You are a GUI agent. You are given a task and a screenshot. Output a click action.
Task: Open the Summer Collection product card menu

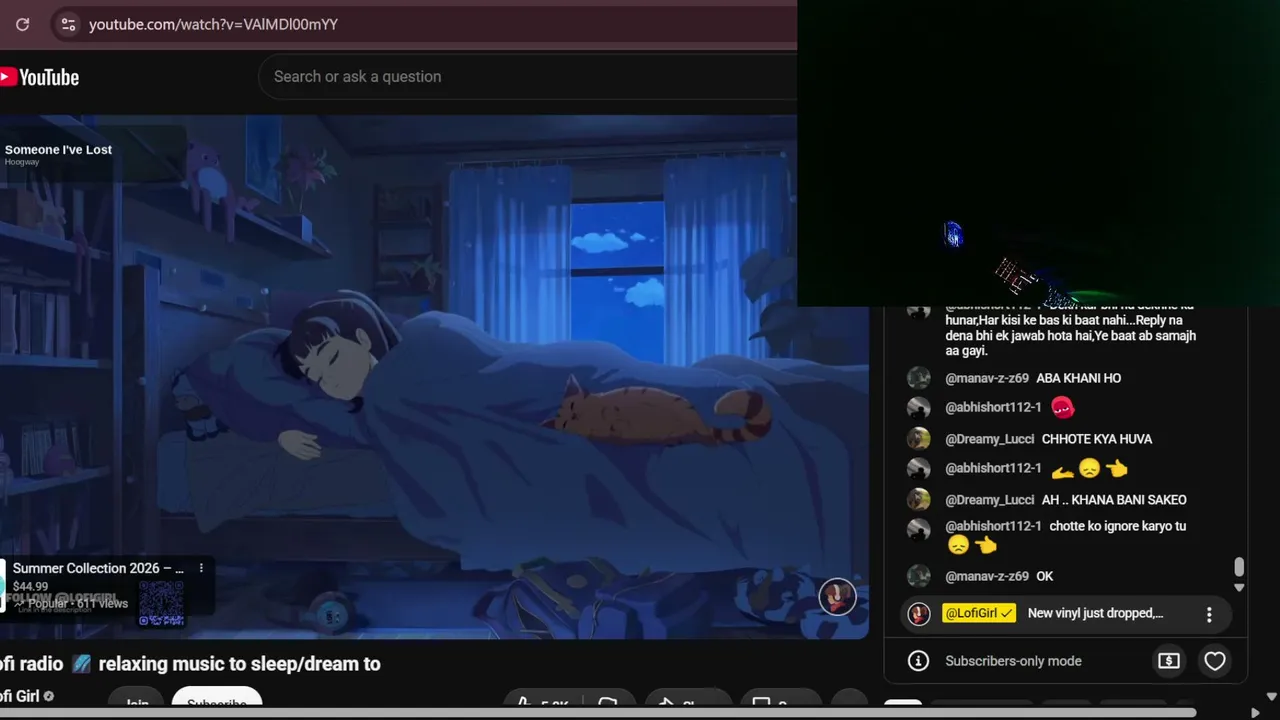click(201, 568)
